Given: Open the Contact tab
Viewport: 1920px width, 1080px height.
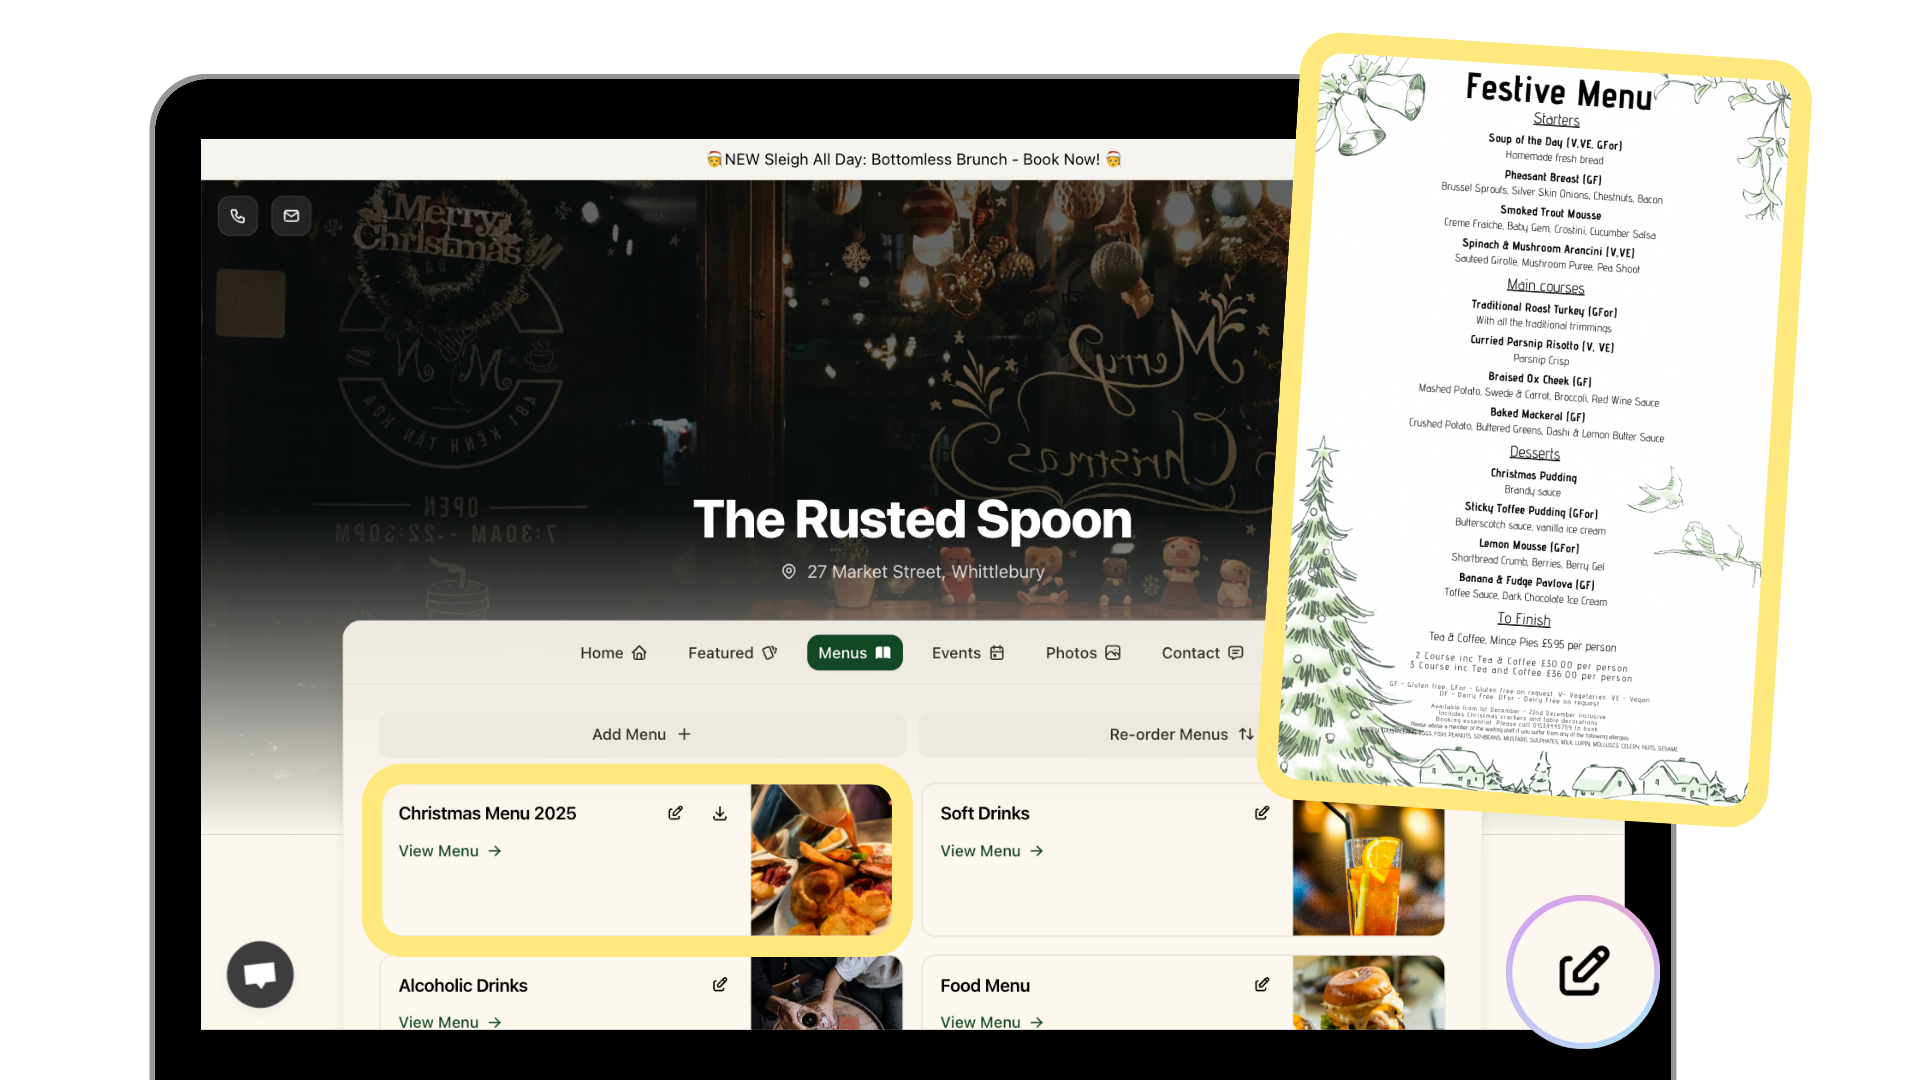Looking at the screenshot, I should [1202, 653].
